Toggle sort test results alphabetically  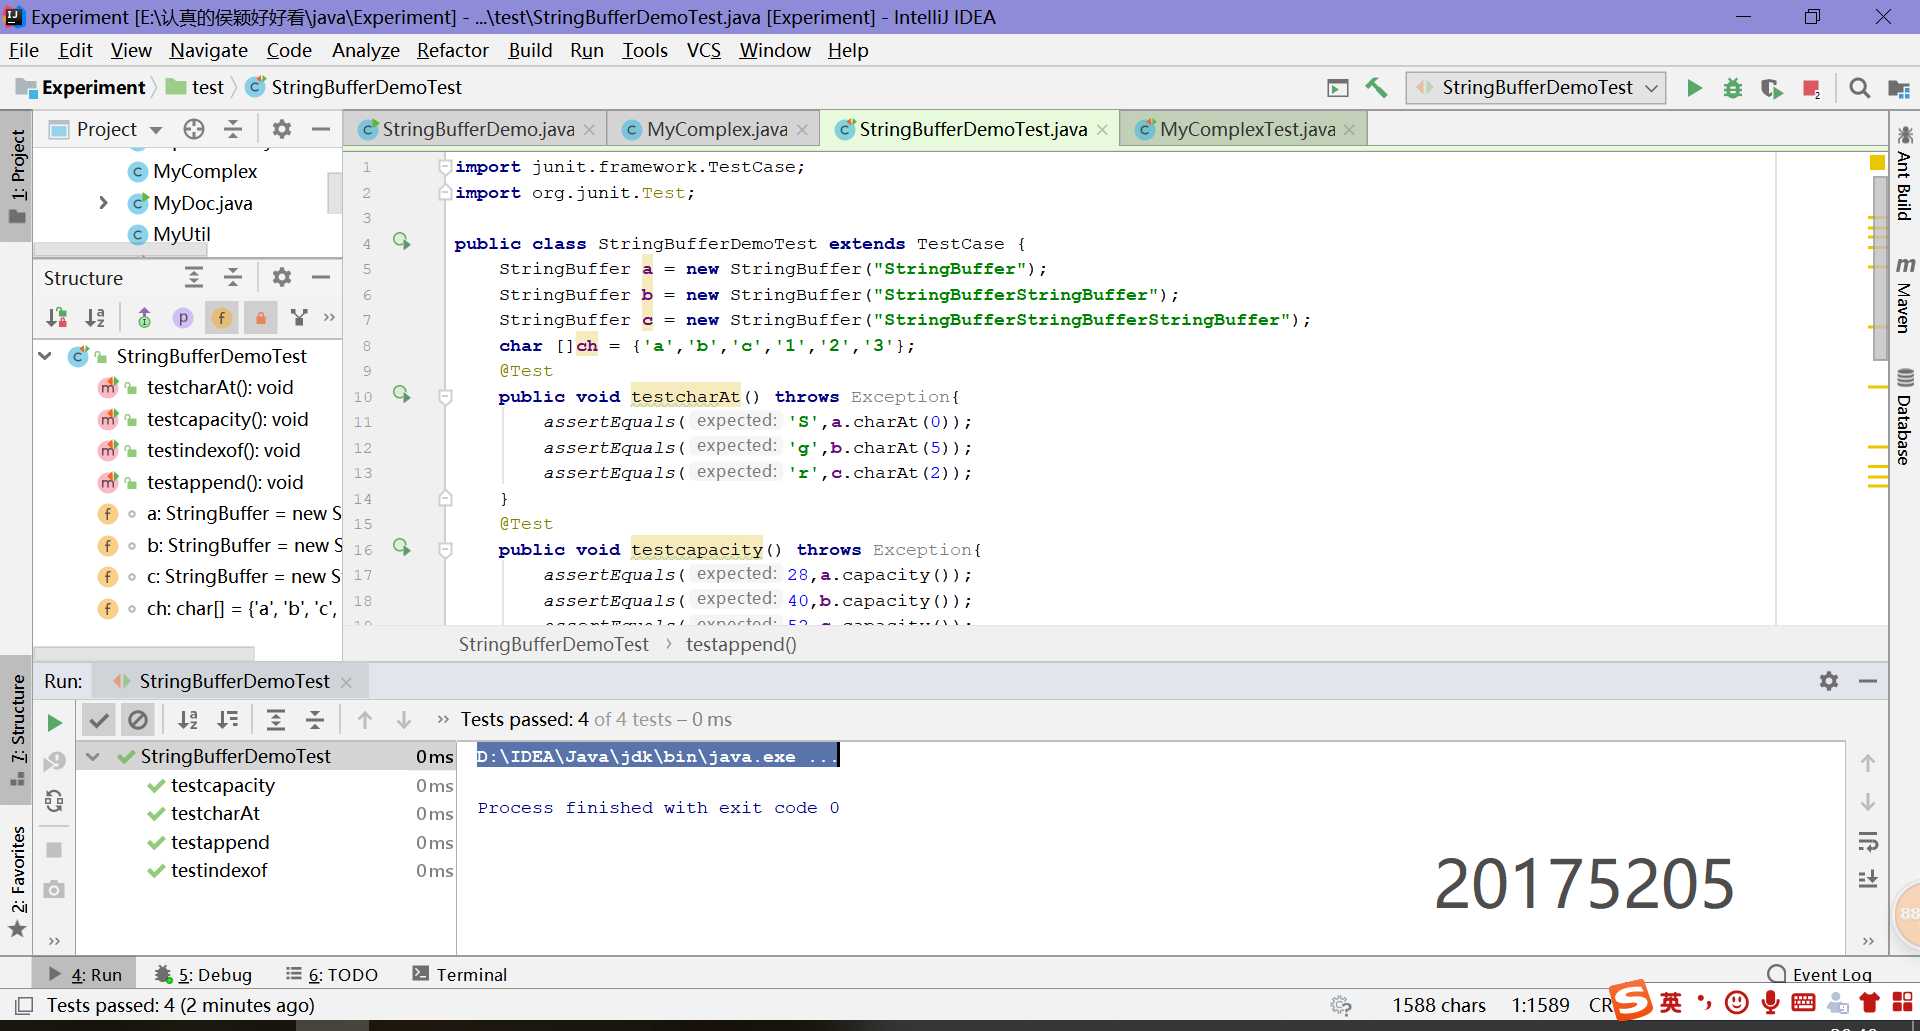(187, 720)
